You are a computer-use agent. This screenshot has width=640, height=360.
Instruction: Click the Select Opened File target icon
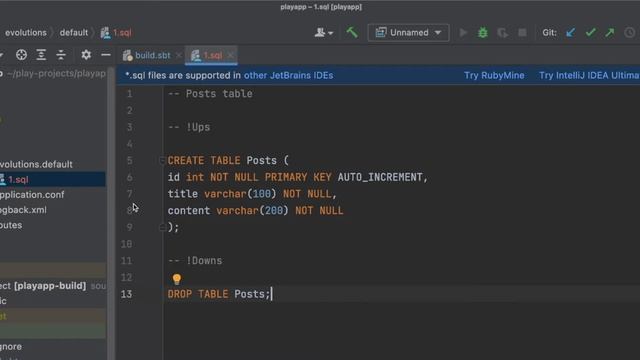pyautogui.click(x=21, y=55)
